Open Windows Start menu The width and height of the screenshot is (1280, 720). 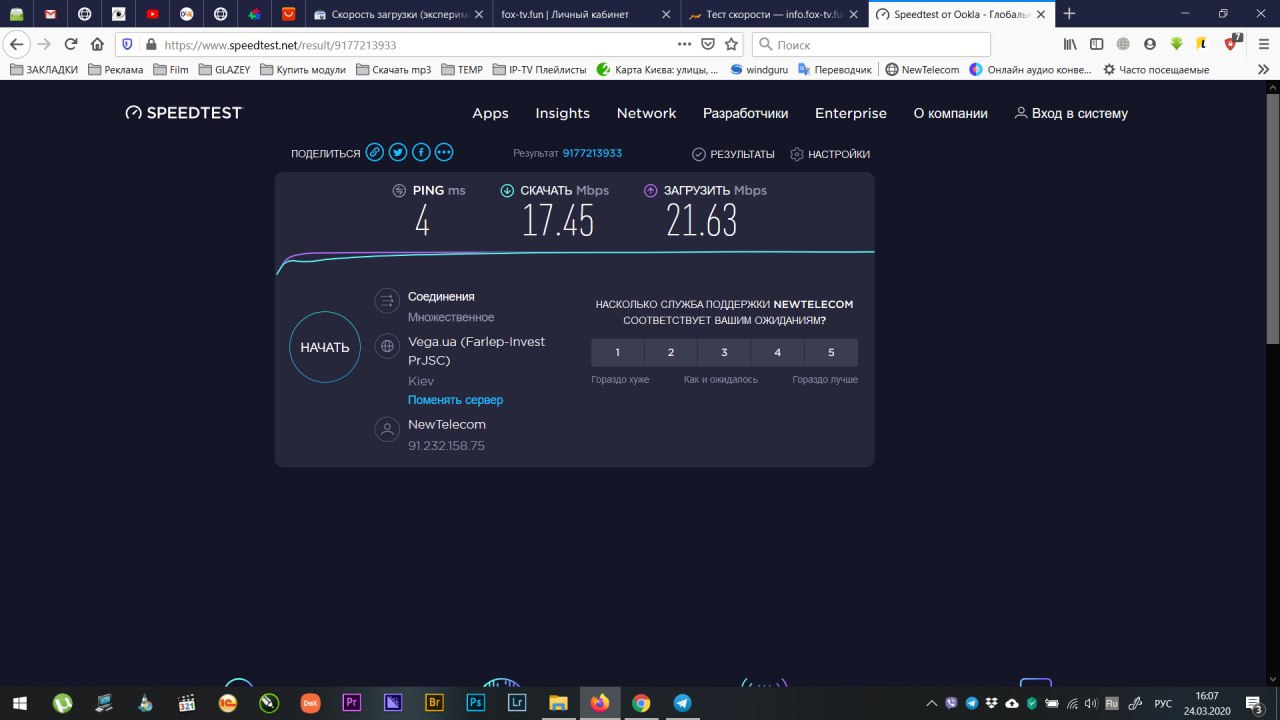[x=18, y=703]
